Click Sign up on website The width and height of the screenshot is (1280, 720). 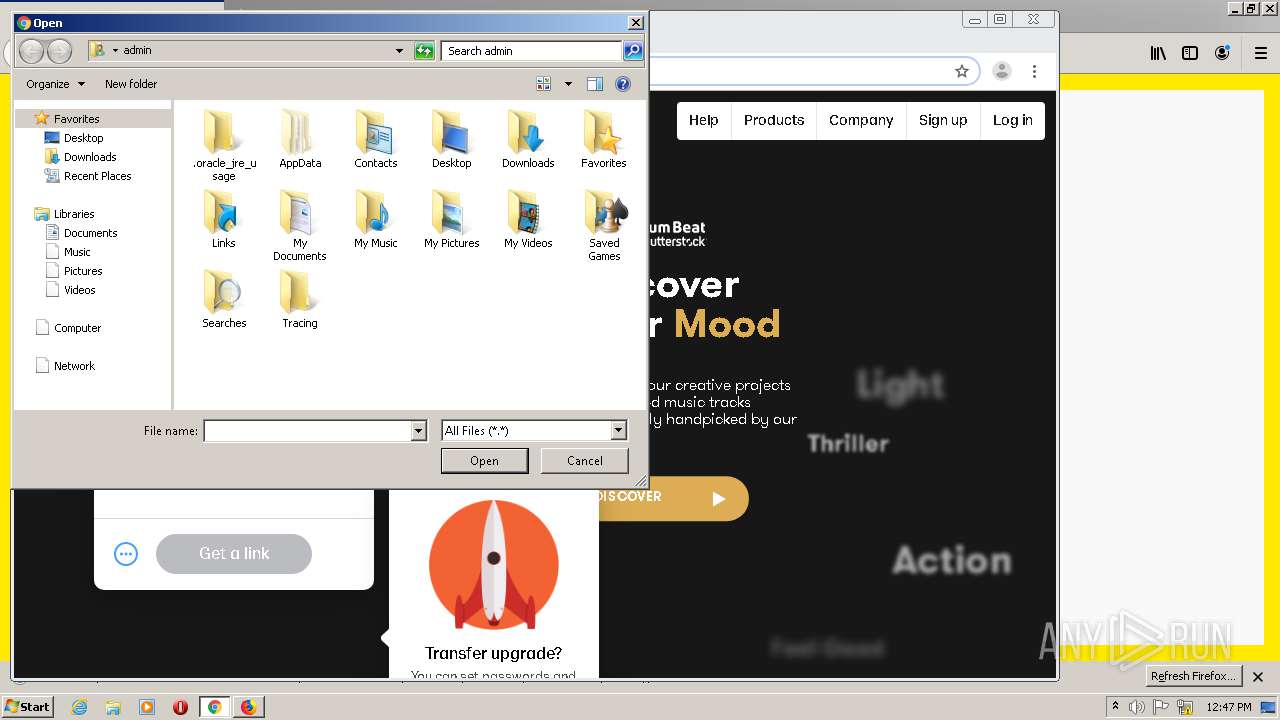tap(943, 120)
